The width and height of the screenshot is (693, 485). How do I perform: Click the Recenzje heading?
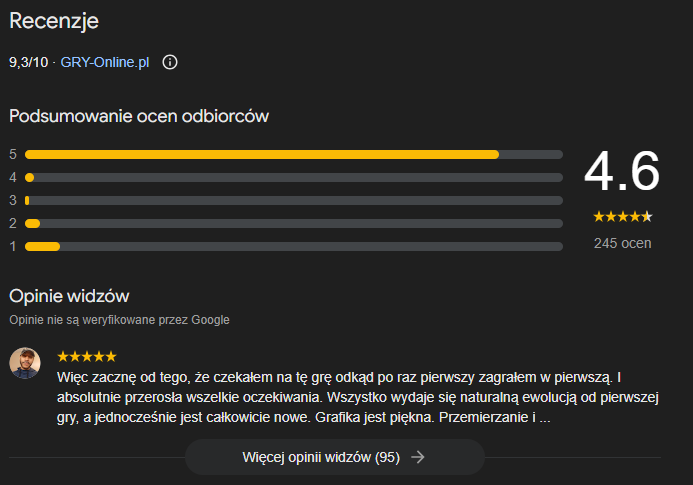(54, 21)
